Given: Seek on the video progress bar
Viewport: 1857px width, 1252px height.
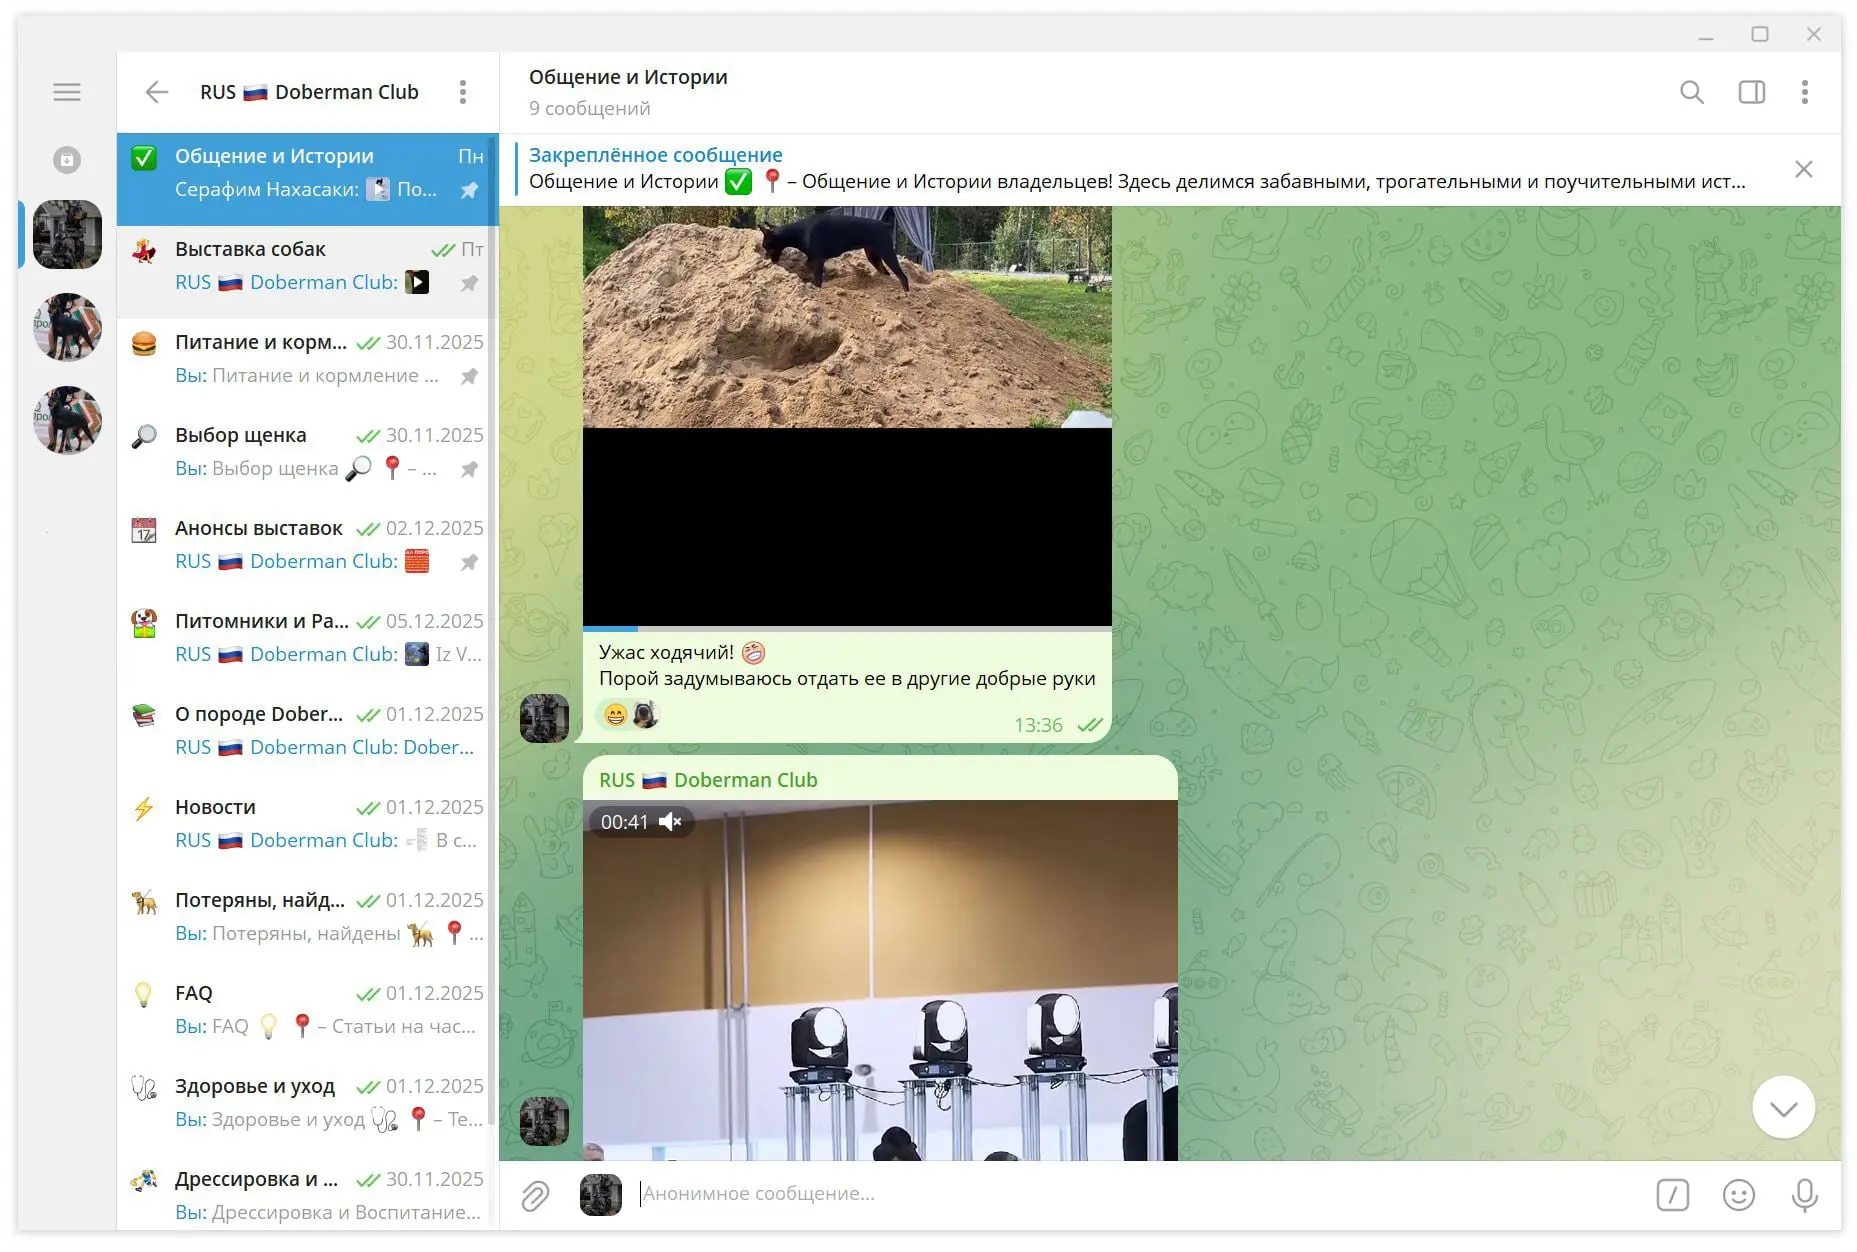Looking at the screenshot, I should [846, 629].
